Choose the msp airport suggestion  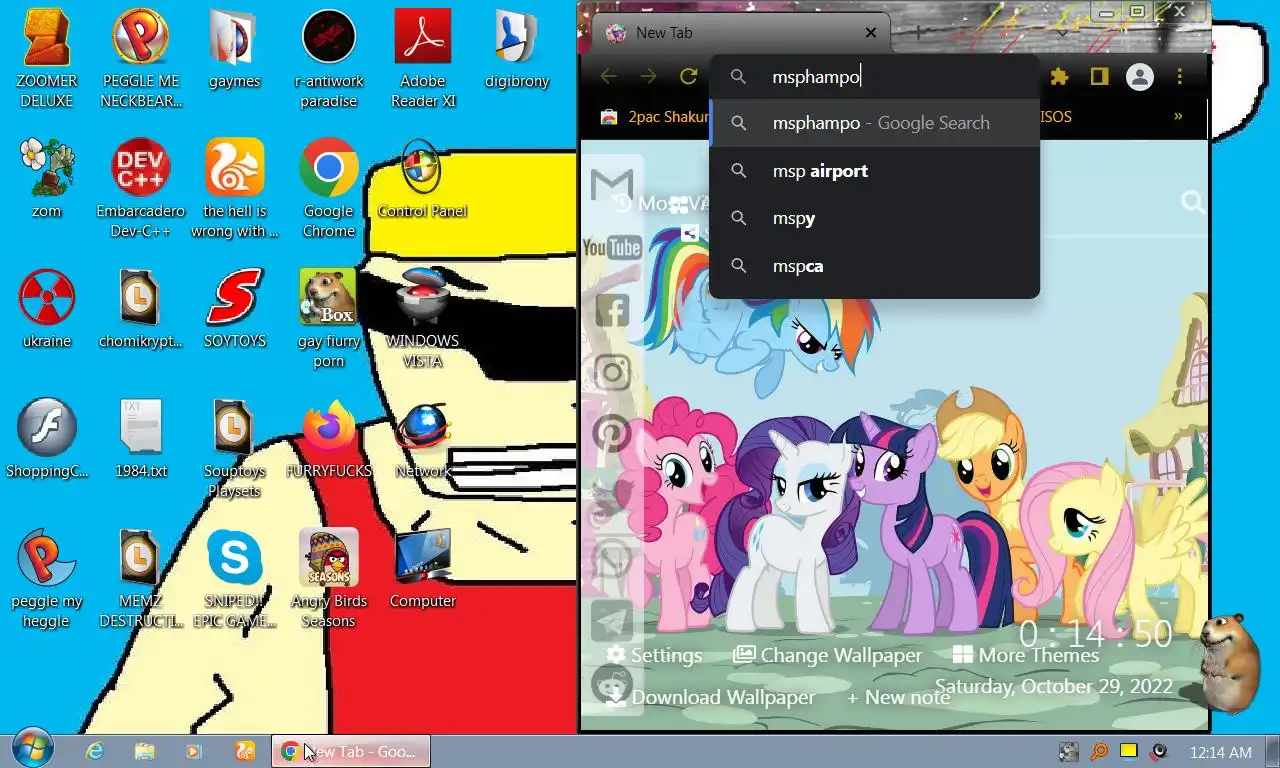875,171
